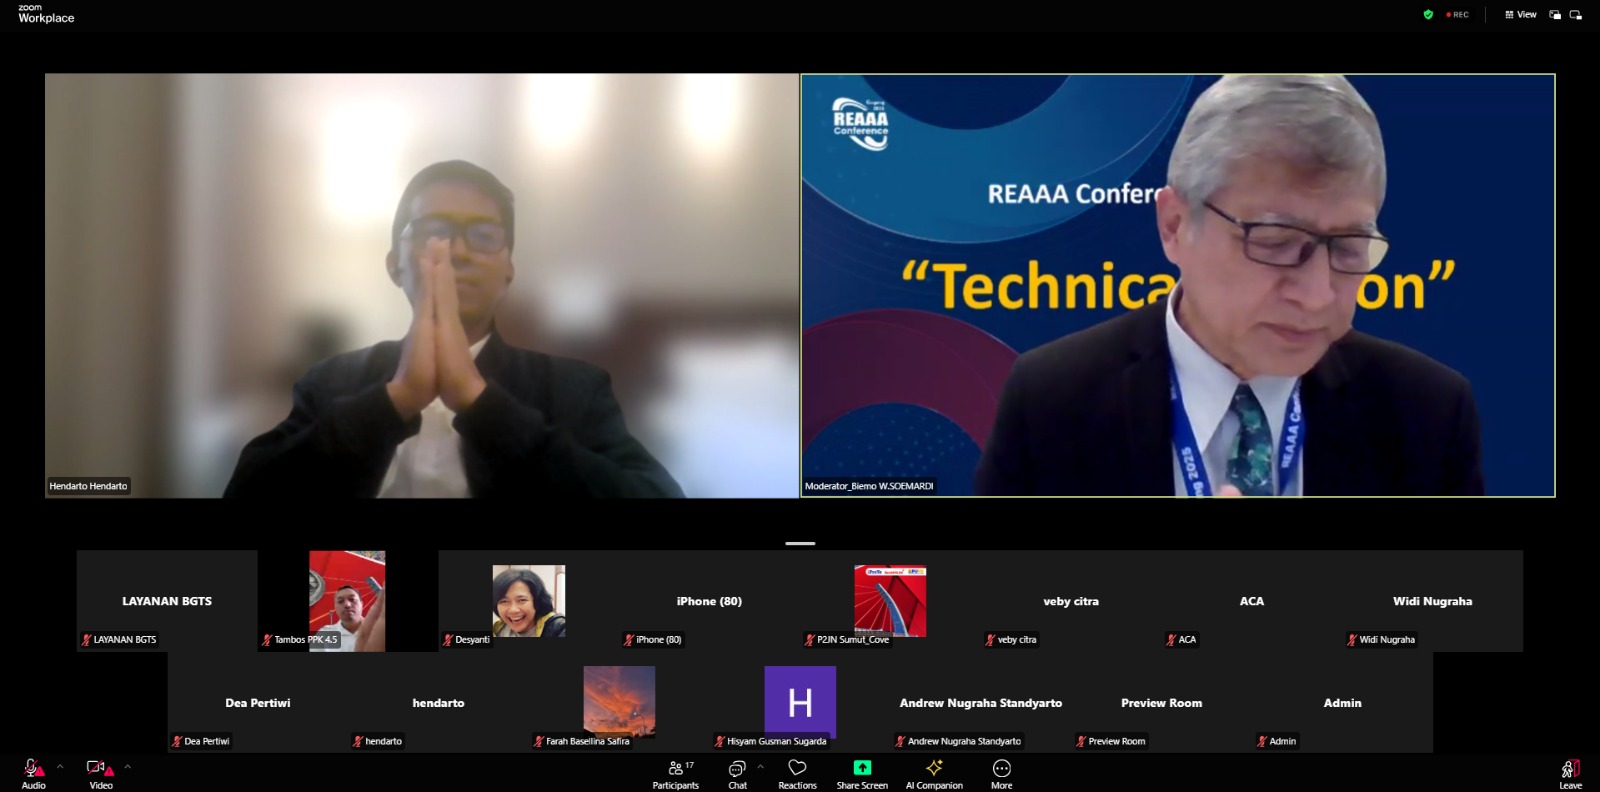The width and height of the screenshot is (1600, 792).
Task: Click the REC recording indicator
Action: click(x=1458, y=15)
